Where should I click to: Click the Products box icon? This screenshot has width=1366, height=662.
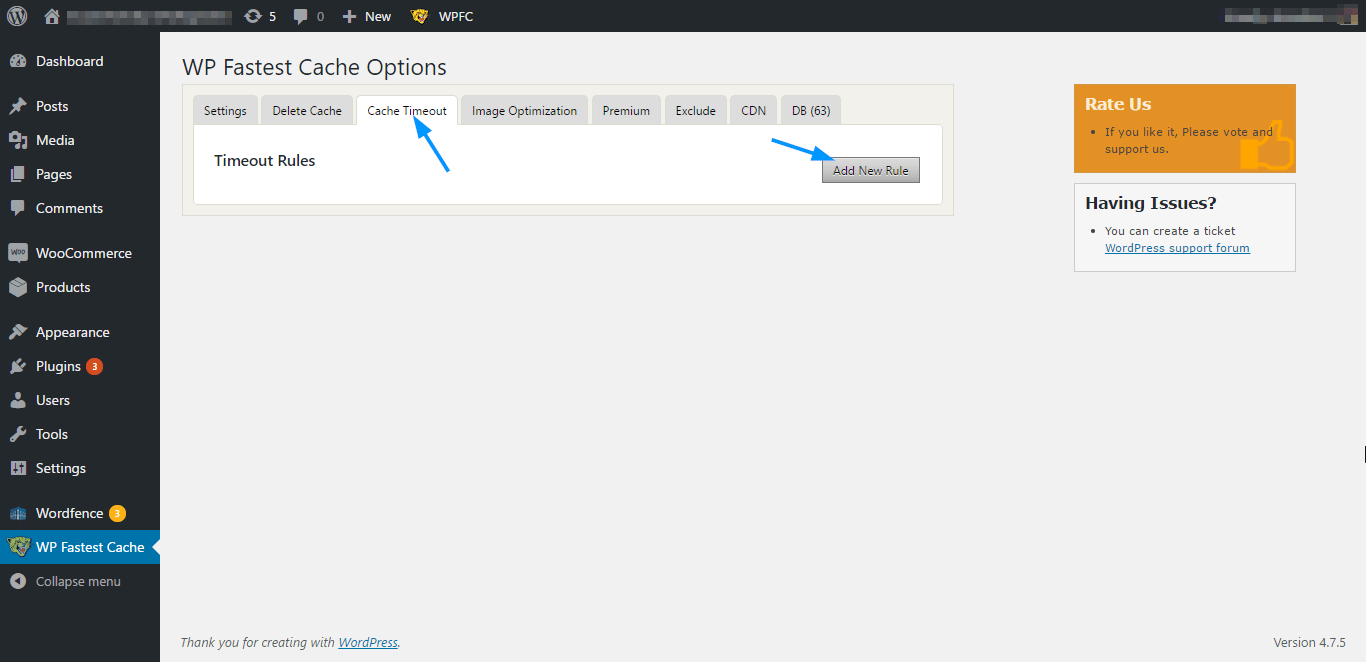tap(18, 287)
